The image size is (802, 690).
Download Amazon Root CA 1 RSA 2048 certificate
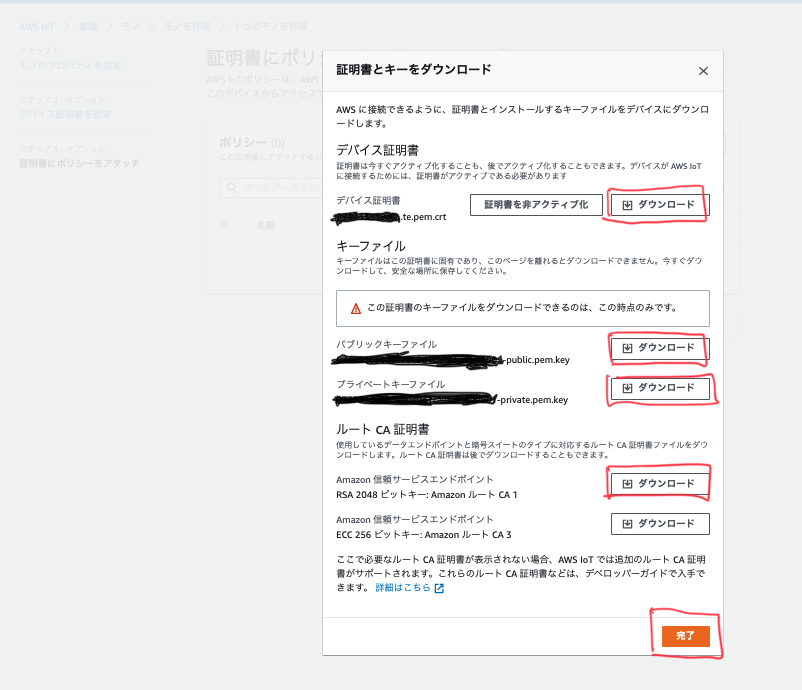(x=660, y=483)
